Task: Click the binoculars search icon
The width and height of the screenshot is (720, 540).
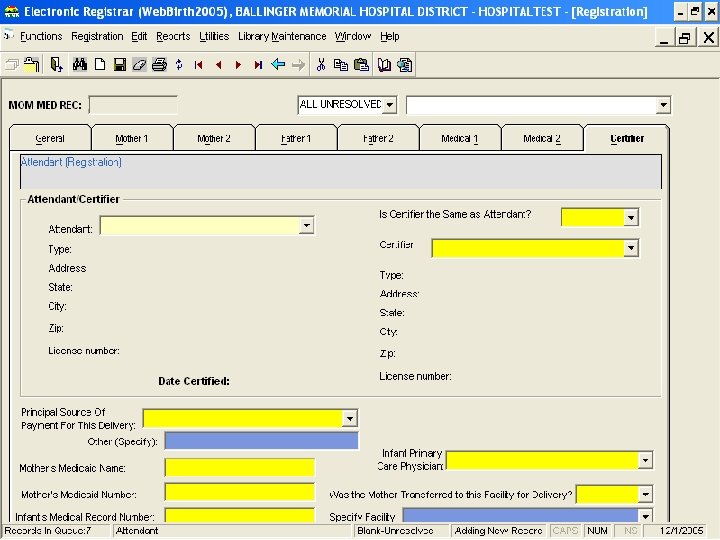Action: [79, 65]
